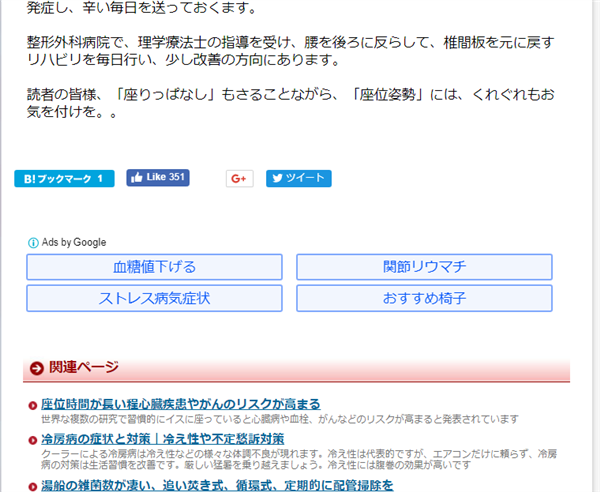Open the 関節リウマチ ad link
Image resolution: width=600 pixels, height=492 pixels.
[x=424, y=267]
